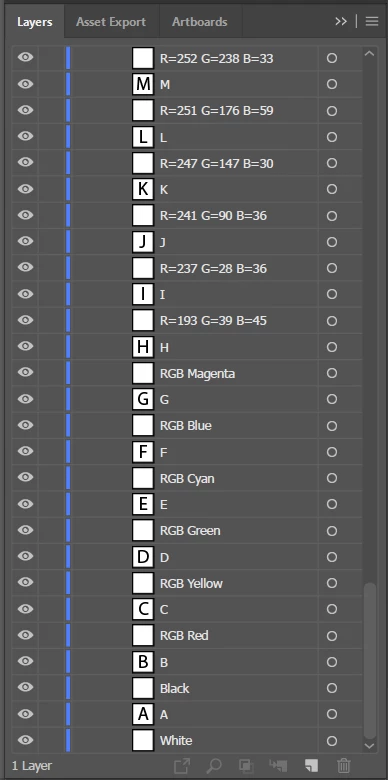Screen dimensions: 388x780
Task: Click the Create New Sublayer icon
Action: pyautogui.click(x=278, y=766)
